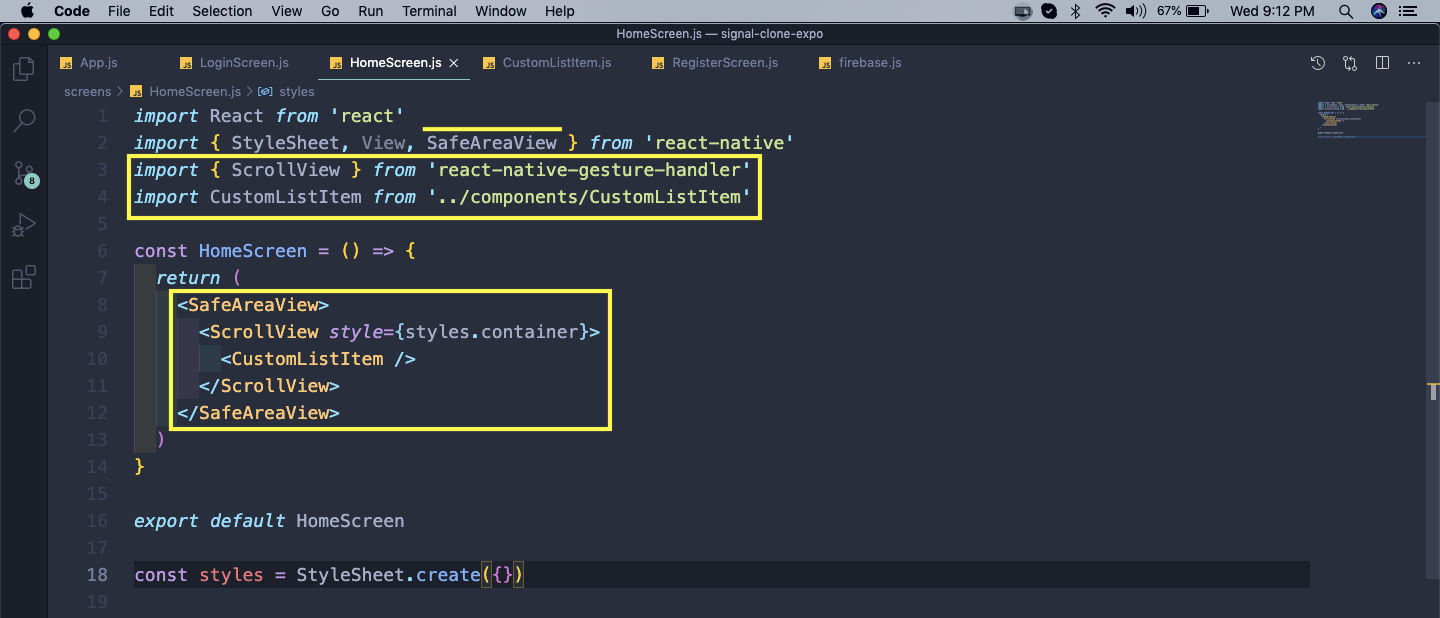Select the HomeScreen.js tab

click(x=395, y=63)
